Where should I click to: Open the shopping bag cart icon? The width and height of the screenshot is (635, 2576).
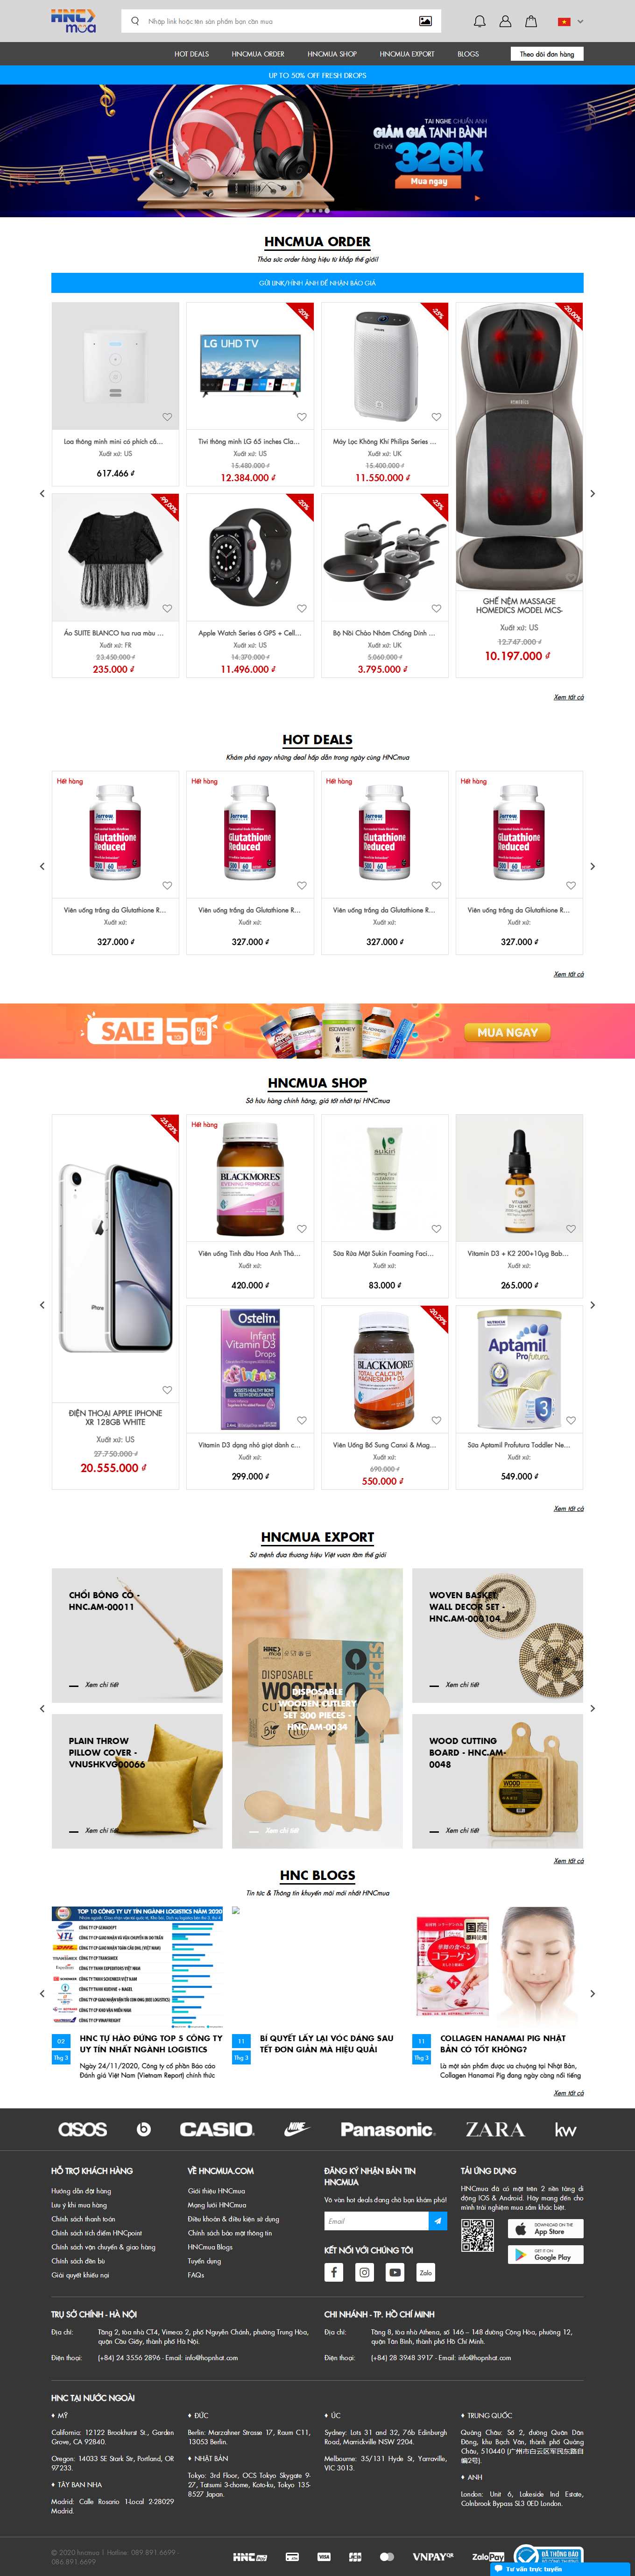(x=531, y=21)
